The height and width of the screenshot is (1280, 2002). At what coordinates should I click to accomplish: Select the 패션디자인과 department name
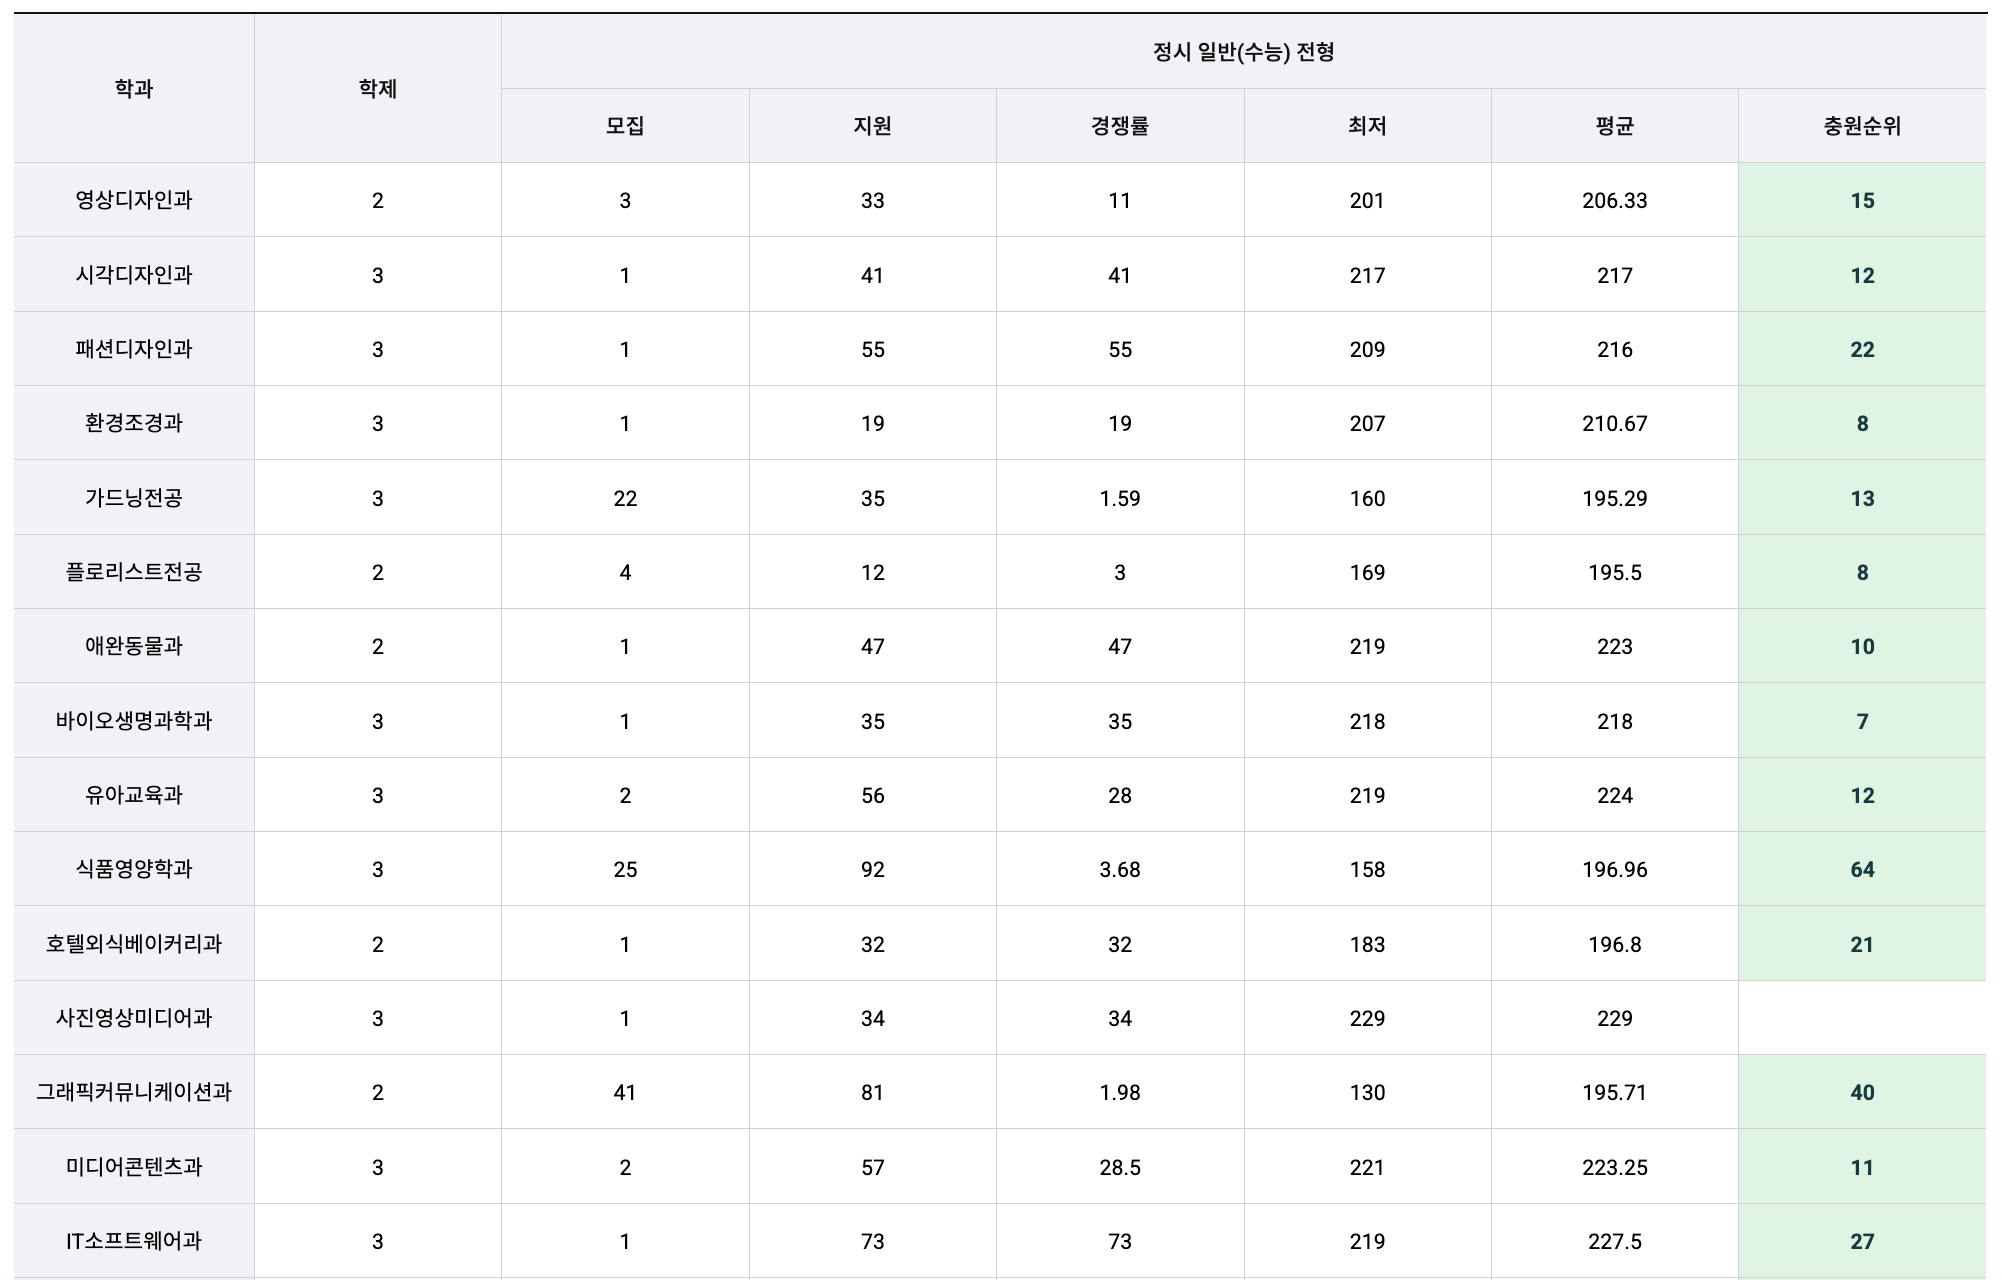pyautogui.click(x=130, y=347)
